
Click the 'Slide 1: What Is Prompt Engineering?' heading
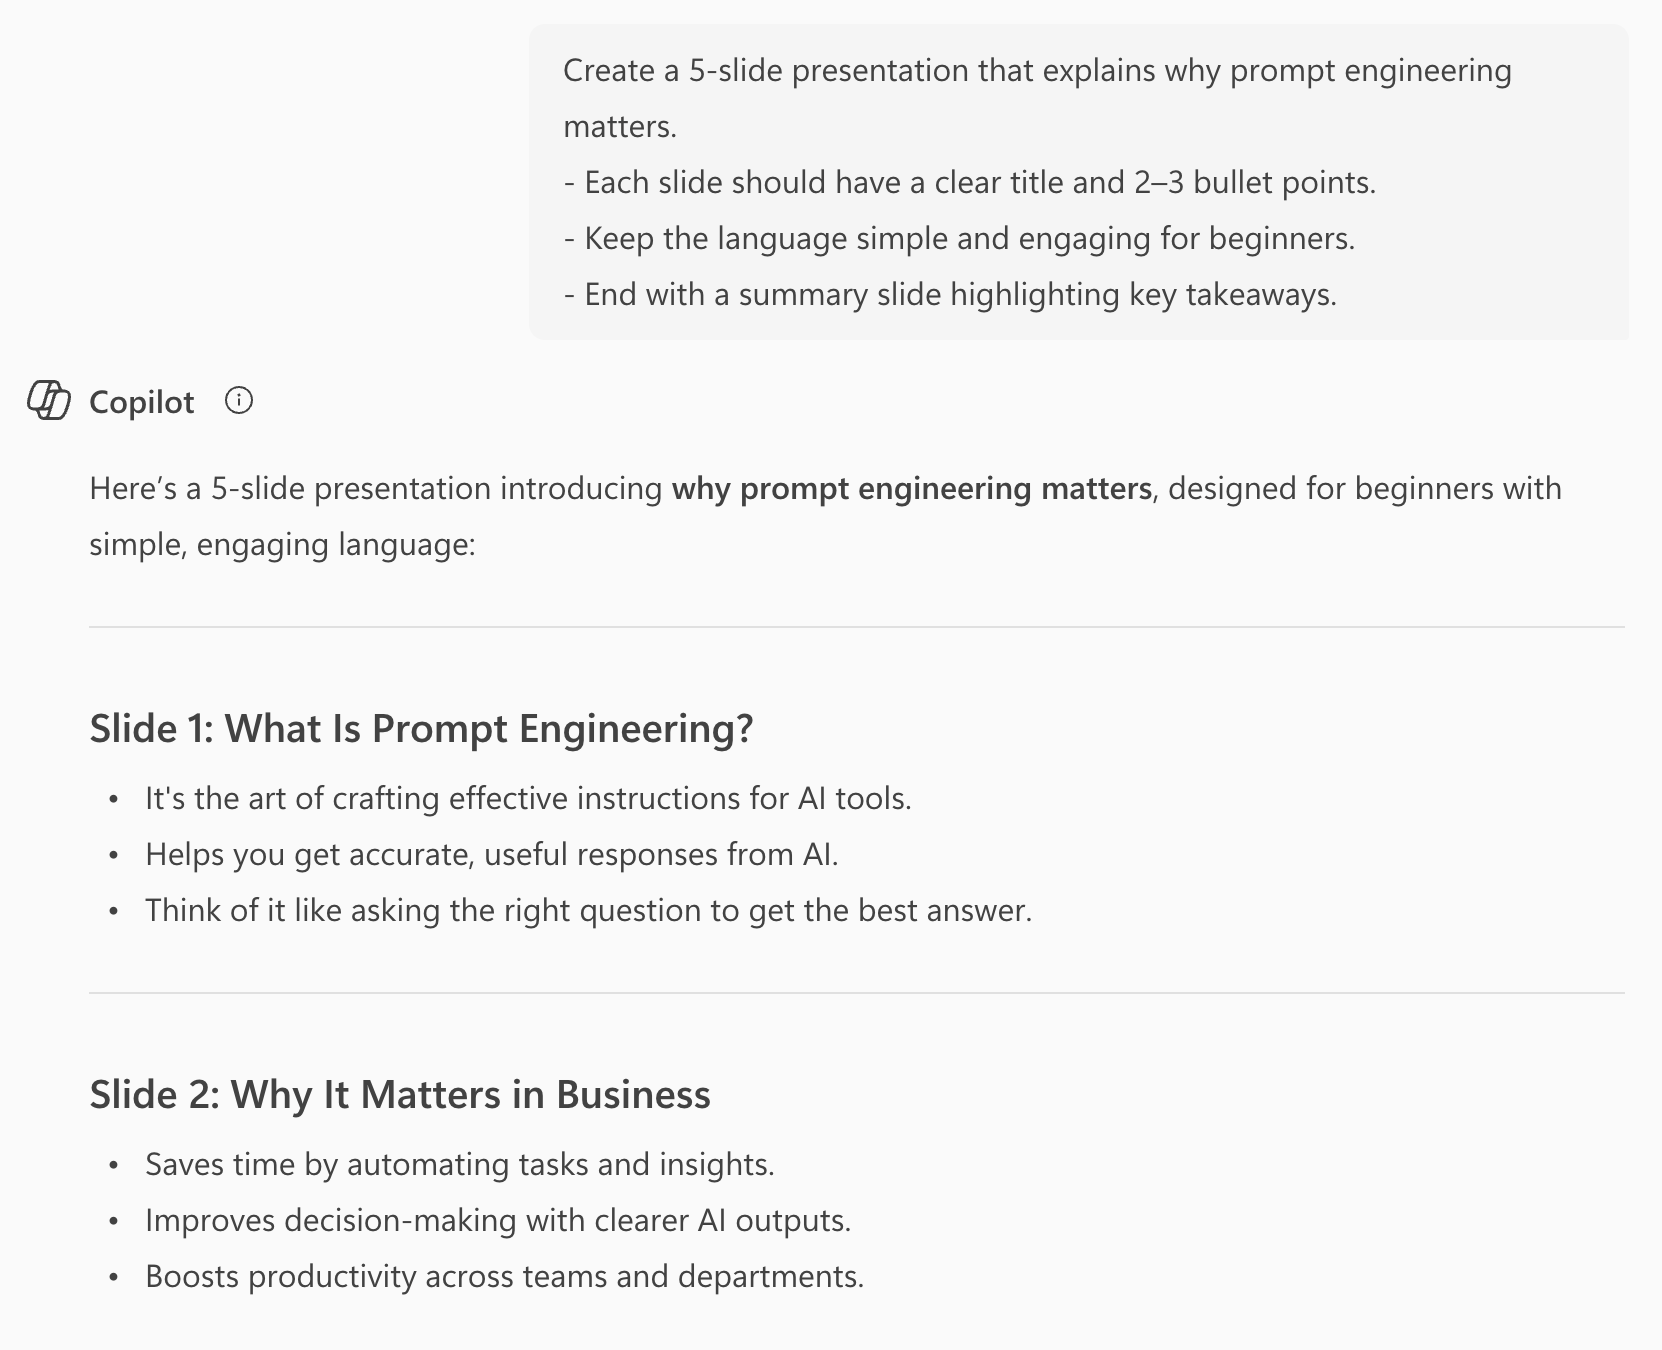click(x=421, y=729)
